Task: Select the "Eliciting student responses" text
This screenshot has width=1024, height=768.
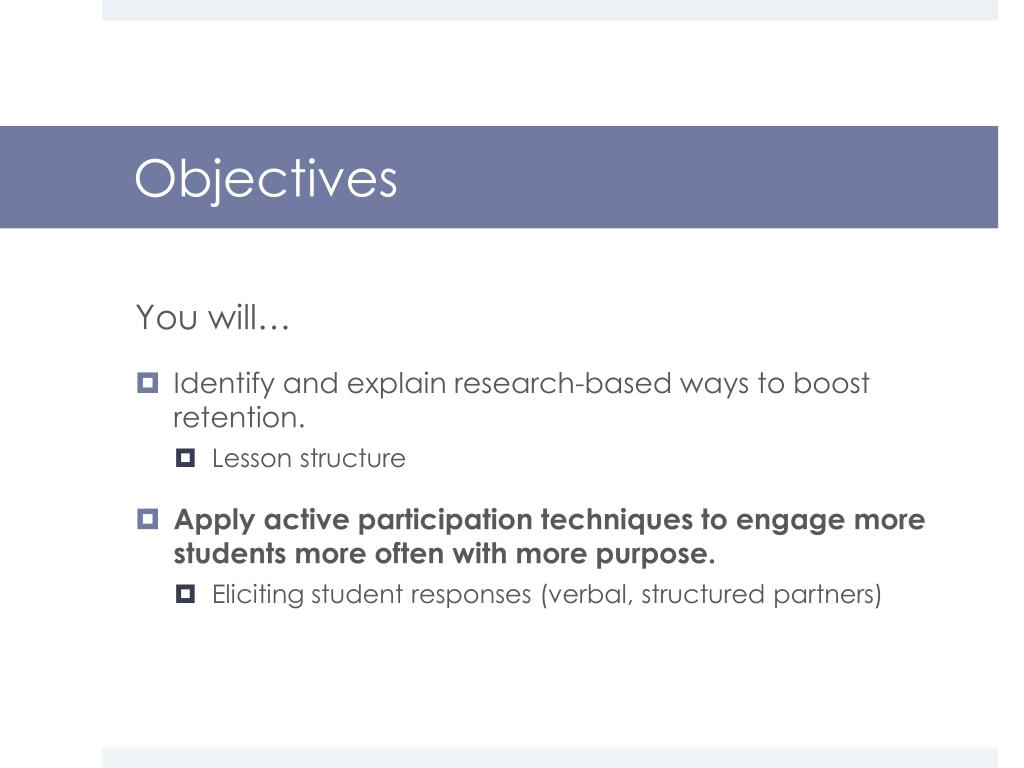Action: click(x=372, y=594)
